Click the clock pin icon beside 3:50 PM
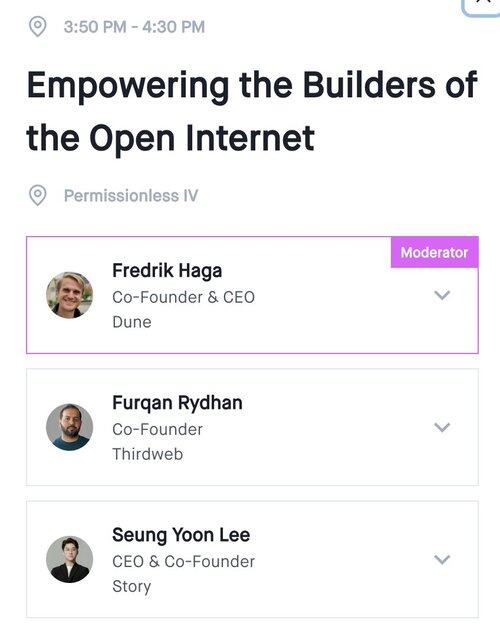Screen dimensions: 500x642 (x=38, y=27)
